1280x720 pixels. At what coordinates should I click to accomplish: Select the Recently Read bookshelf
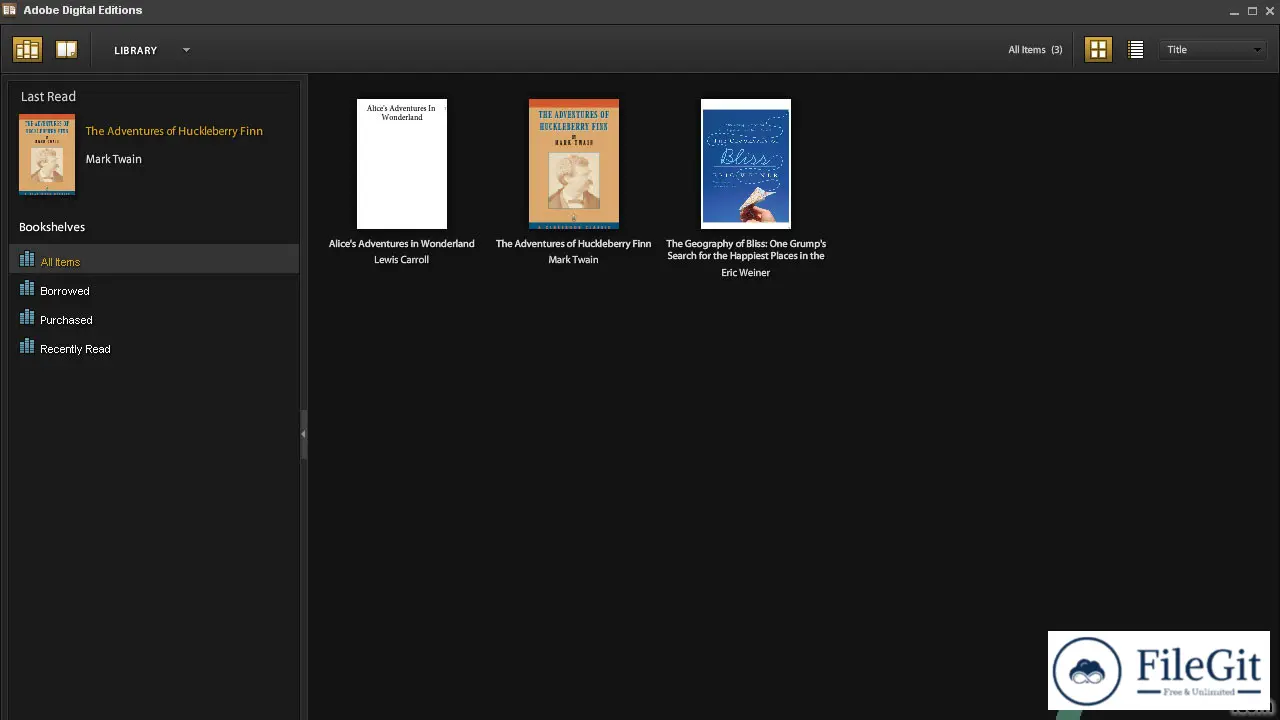[154, 348]
